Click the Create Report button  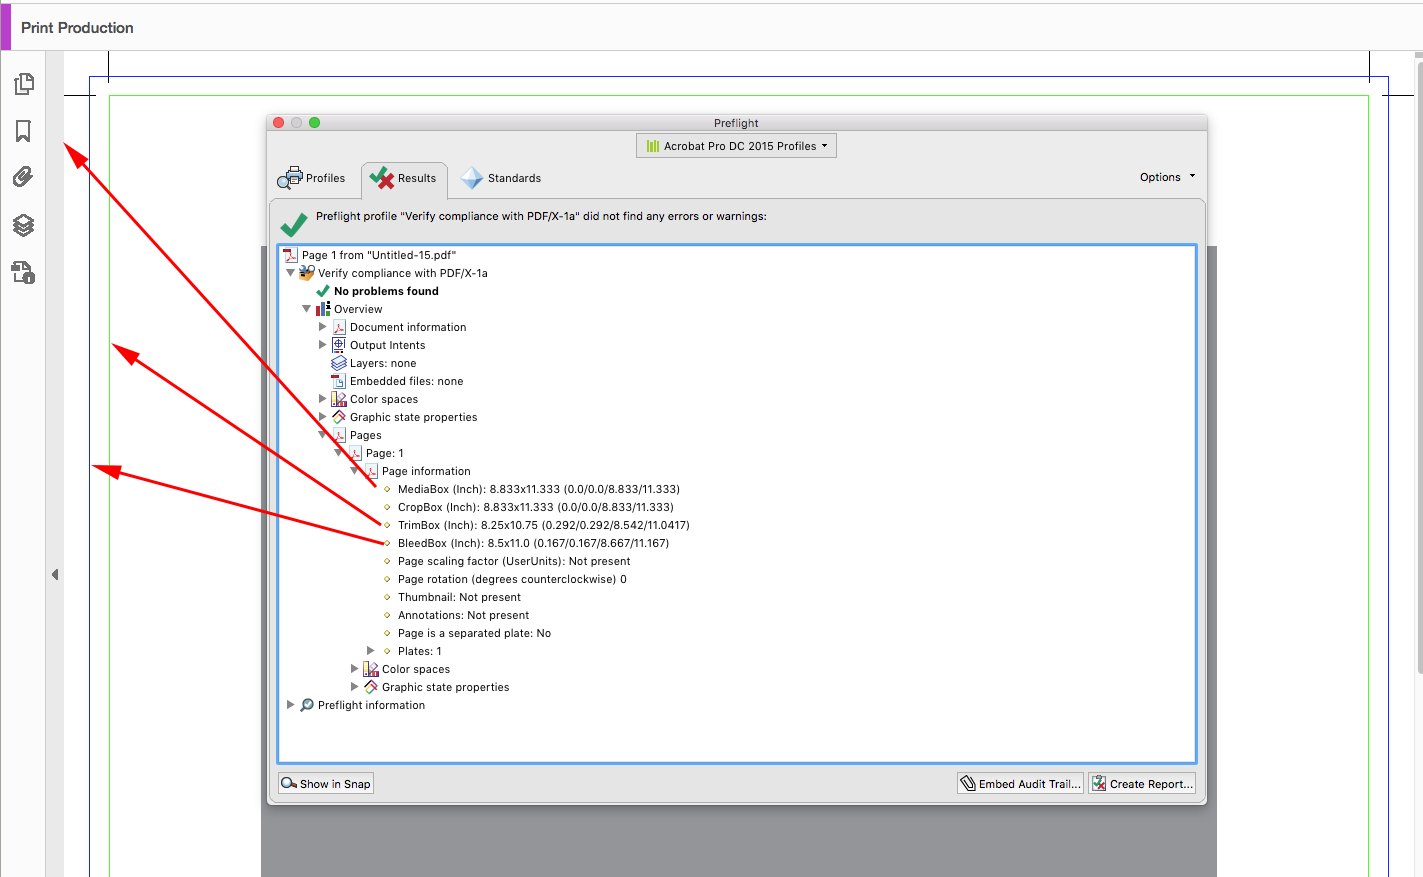tap(1142, 783)
